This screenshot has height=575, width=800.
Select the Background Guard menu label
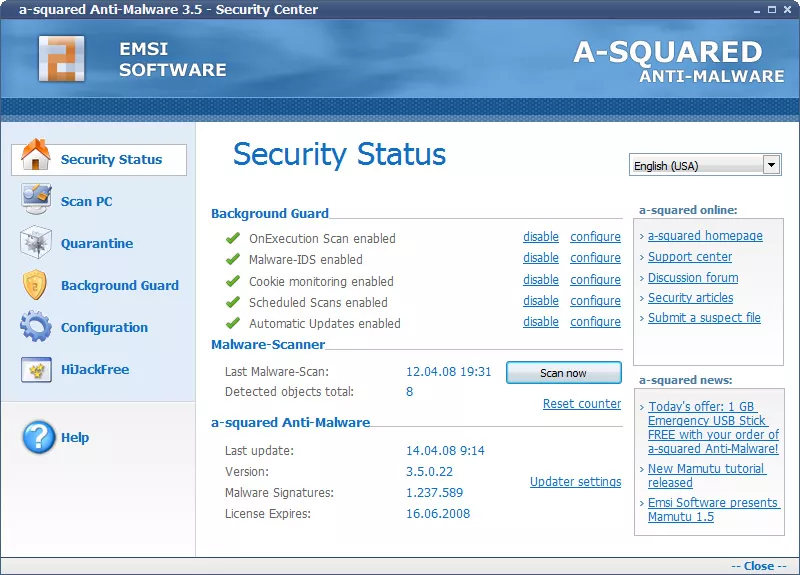pos(120,285)
